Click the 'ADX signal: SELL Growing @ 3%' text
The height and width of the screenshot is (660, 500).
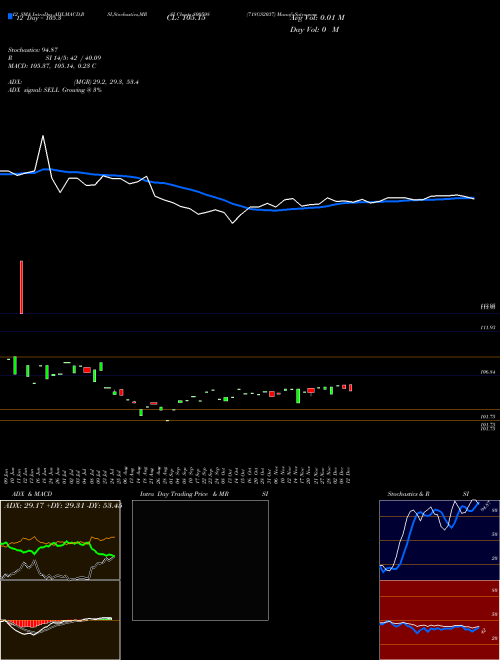pos(55,90)
